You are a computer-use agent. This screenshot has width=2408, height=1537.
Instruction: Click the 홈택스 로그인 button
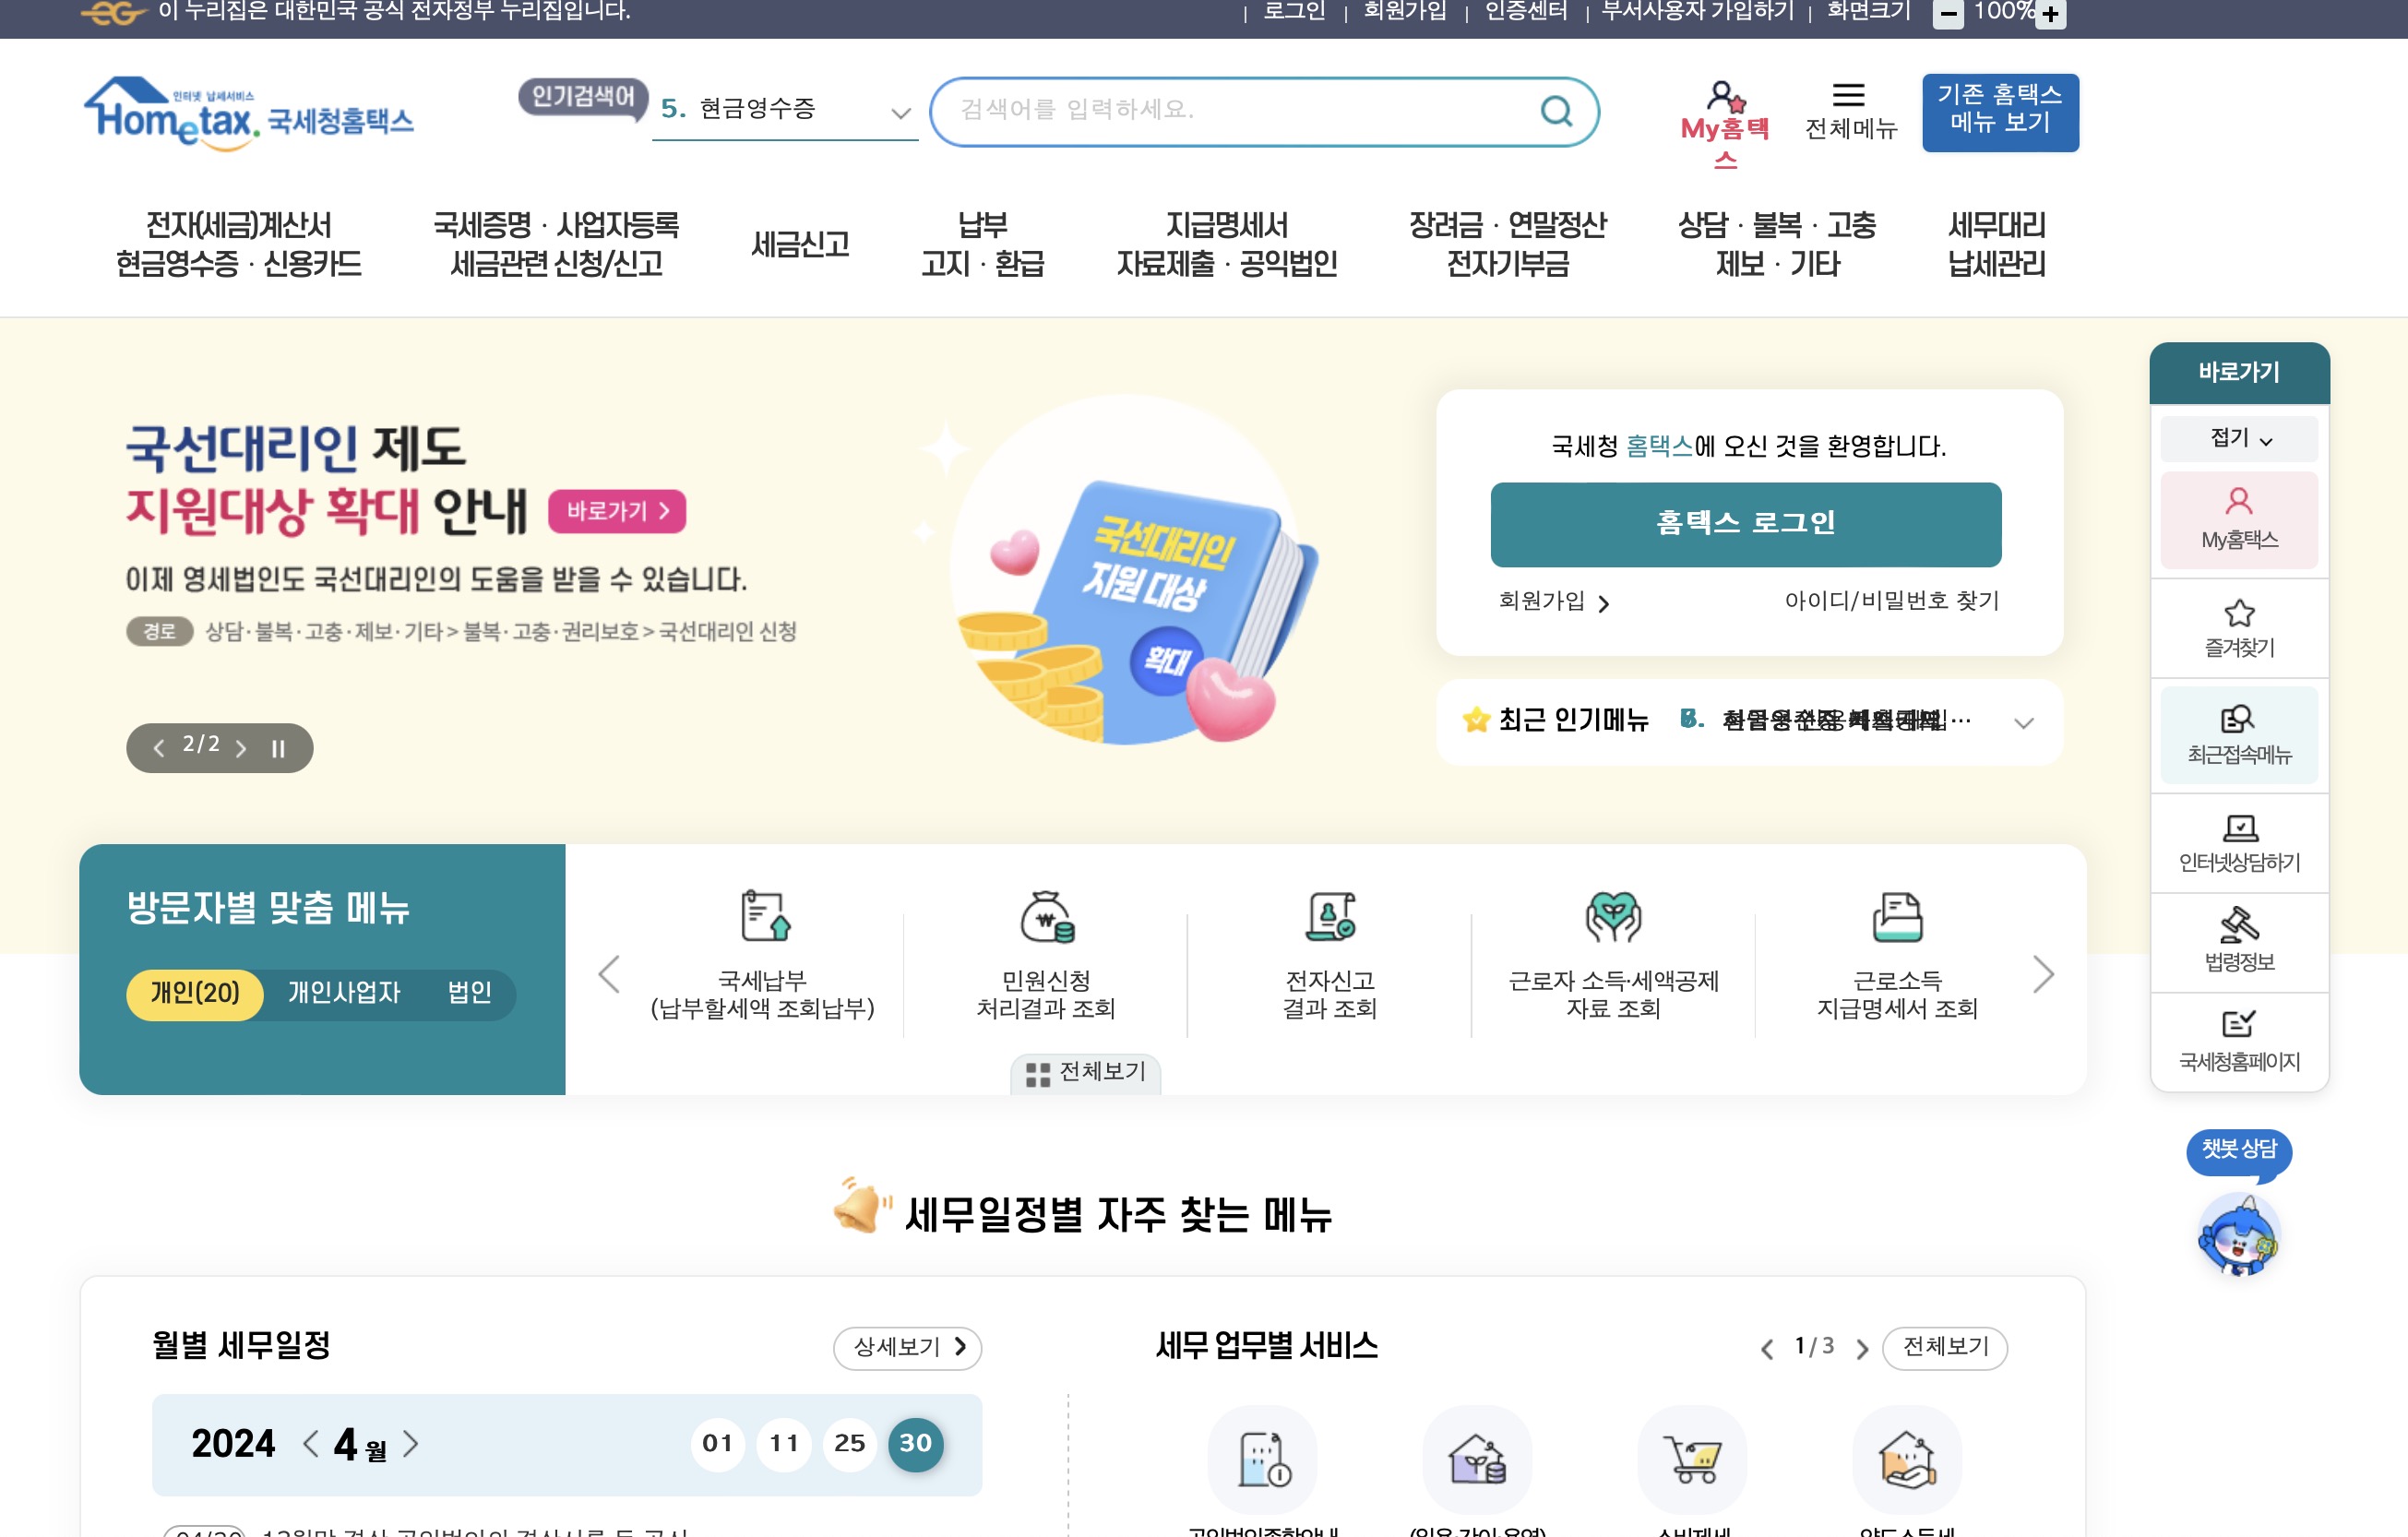(1745, 524)
